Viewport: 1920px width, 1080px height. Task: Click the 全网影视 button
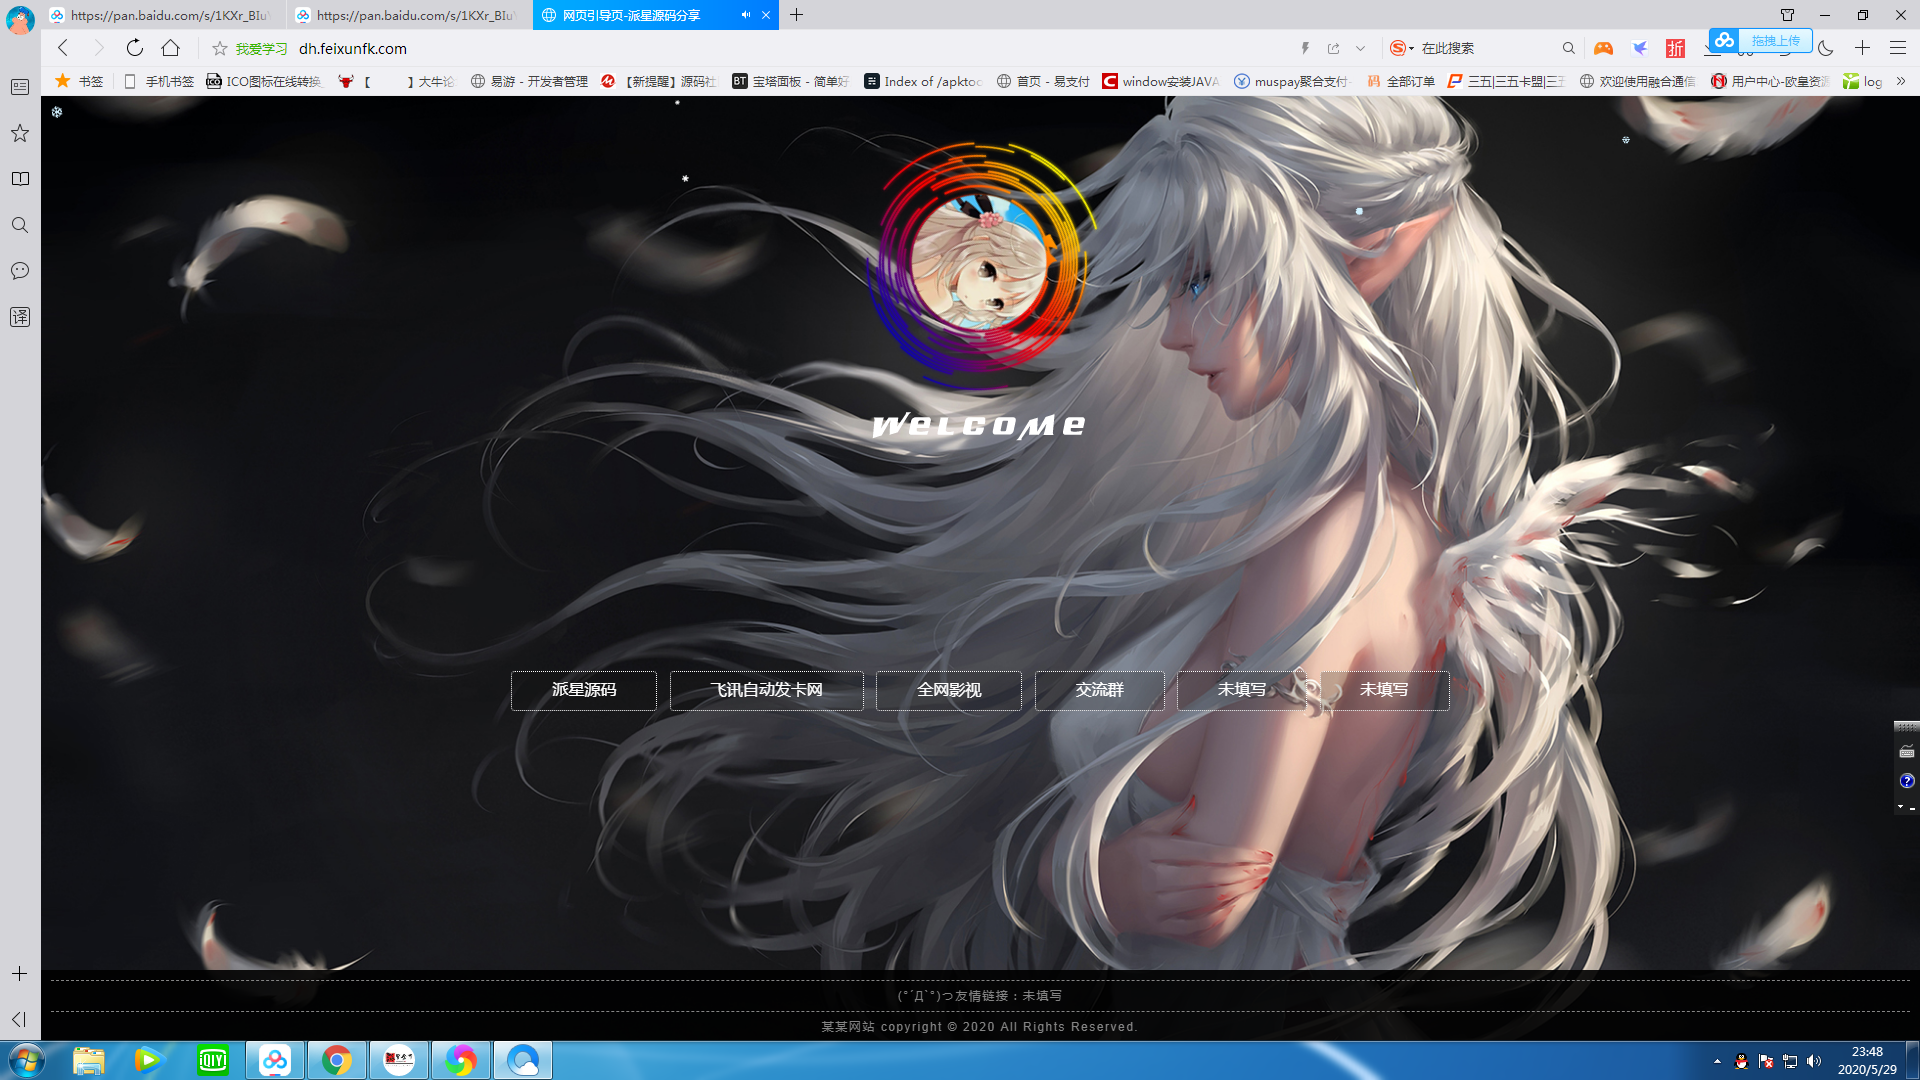click(x=949, y=690)
